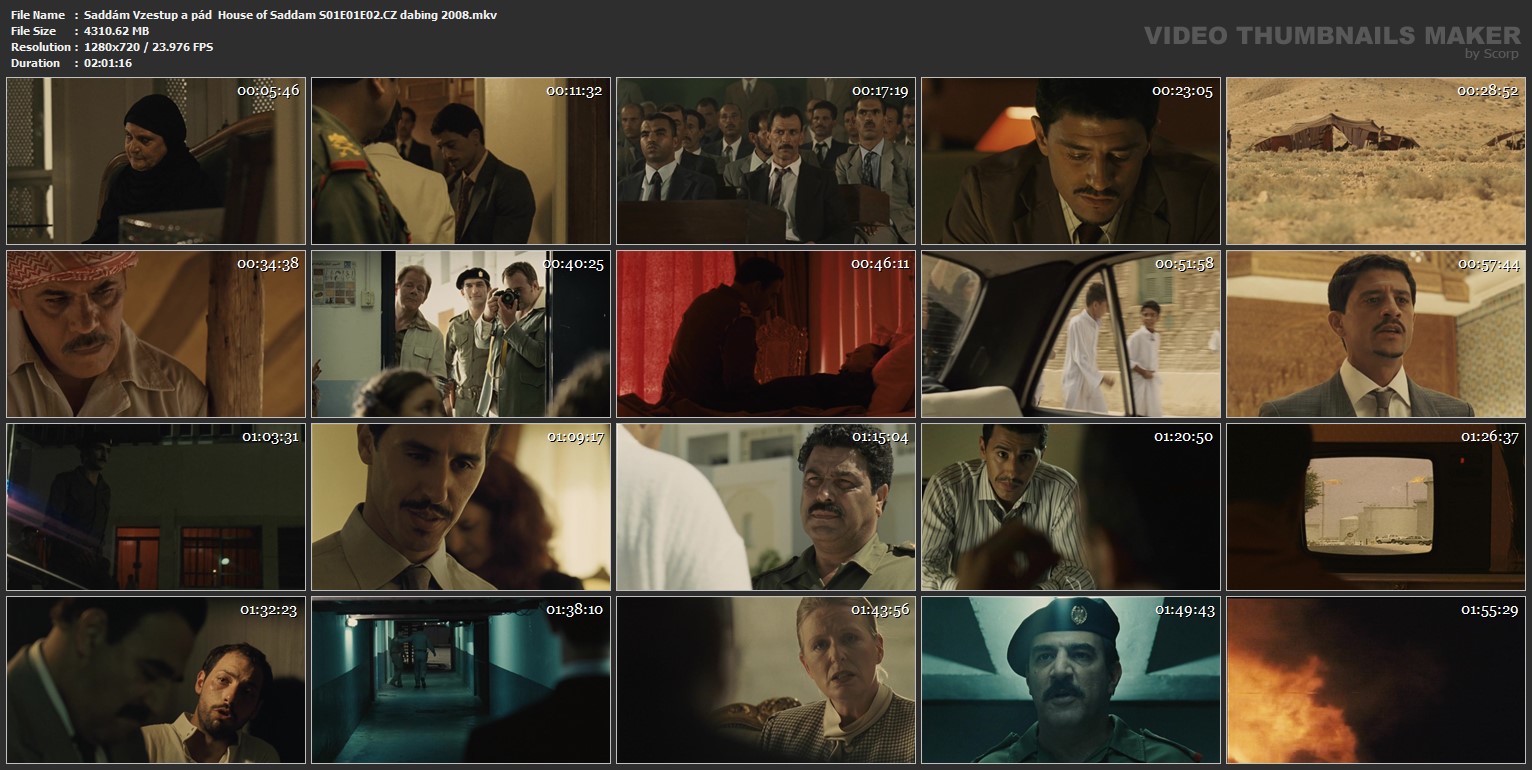Select the red curtain bedroom thumbnail at 00:46:11
1532x770 pixels.
(765, 334)
